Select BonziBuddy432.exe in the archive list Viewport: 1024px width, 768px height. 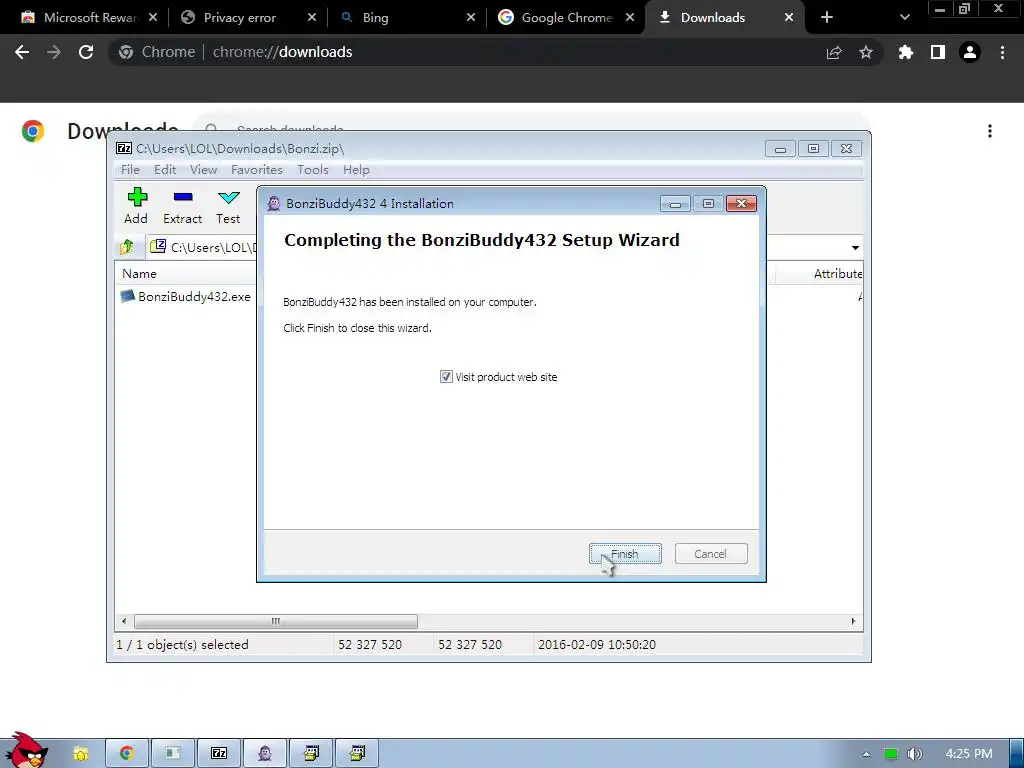click(x=186, y=296)
